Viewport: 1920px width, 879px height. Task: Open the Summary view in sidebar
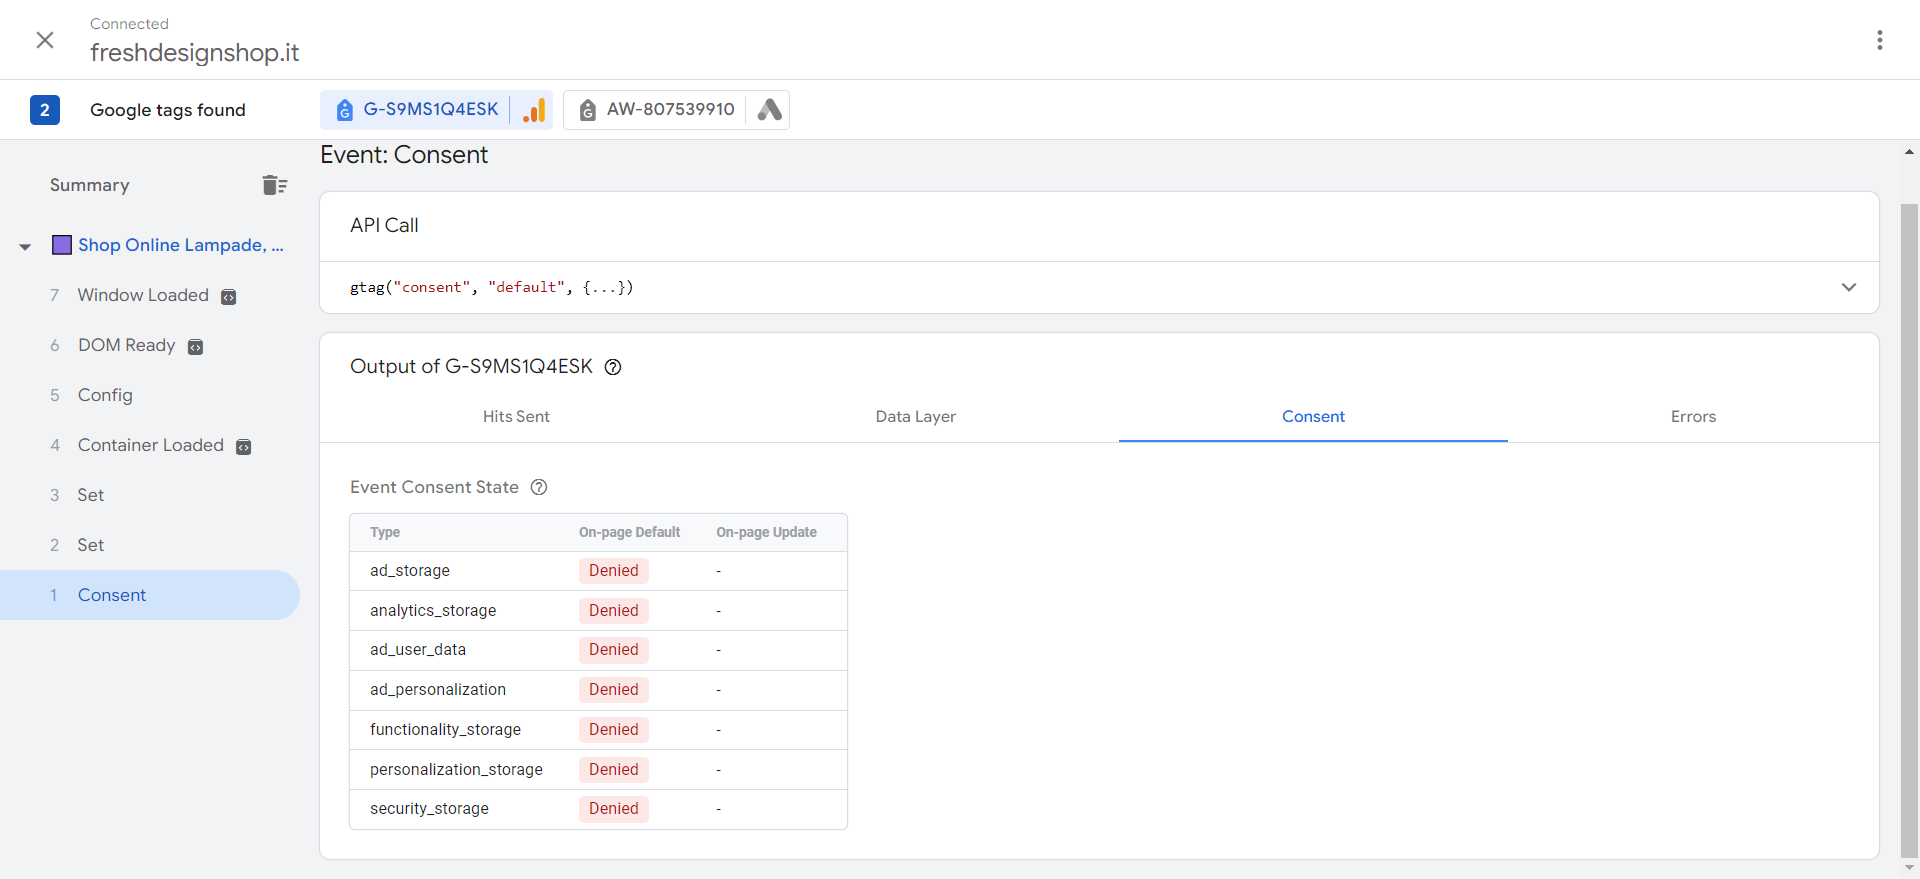click(x=90, y=185)
